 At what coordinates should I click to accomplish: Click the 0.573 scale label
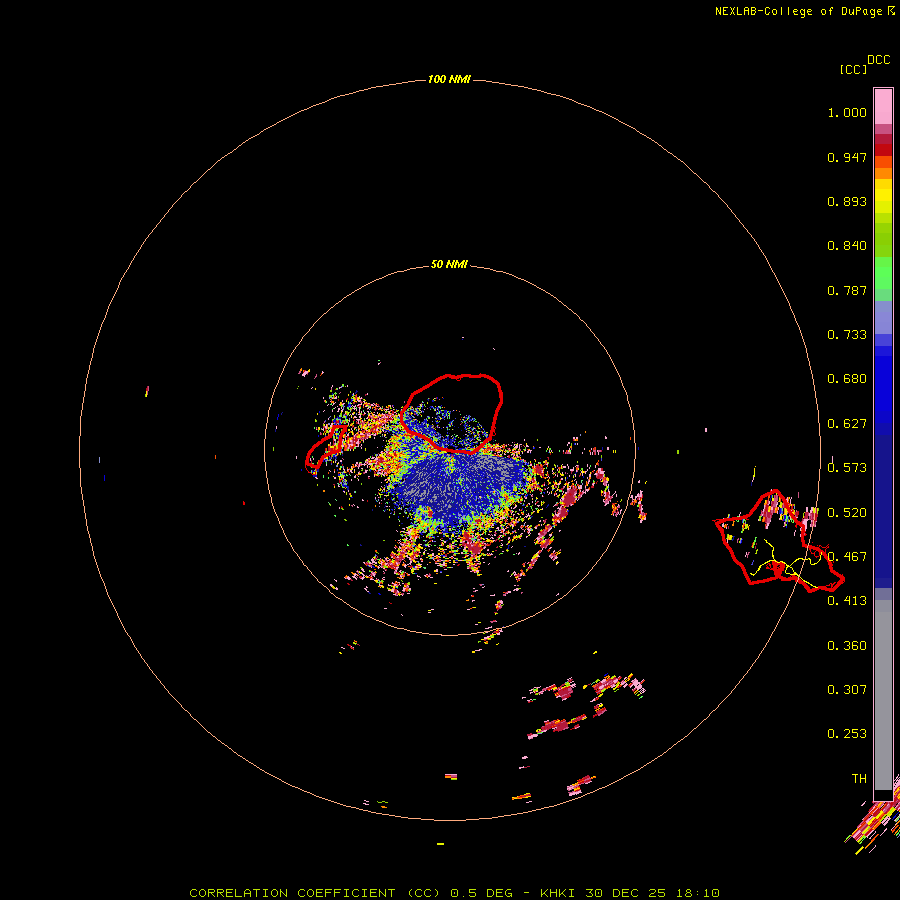click(847, 468)
